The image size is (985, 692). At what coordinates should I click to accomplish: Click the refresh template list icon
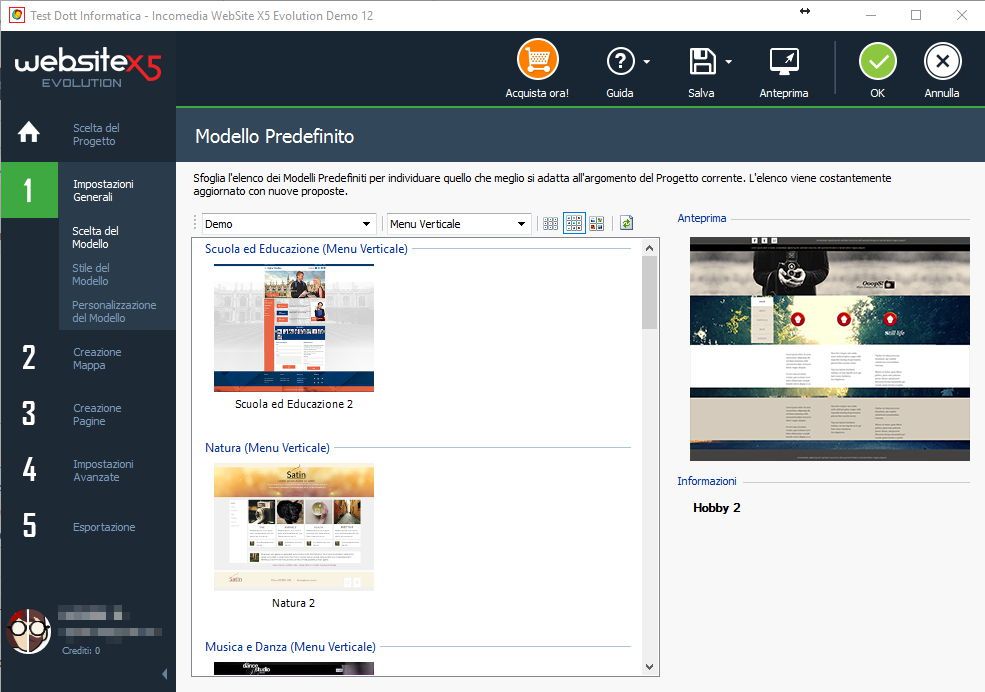(627, 224)
